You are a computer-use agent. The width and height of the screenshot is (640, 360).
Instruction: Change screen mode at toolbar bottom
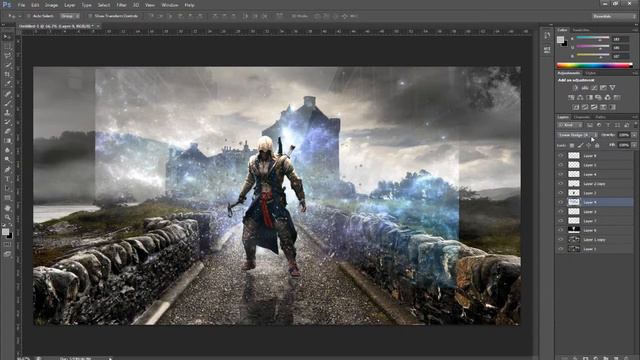tap(7, 253)
